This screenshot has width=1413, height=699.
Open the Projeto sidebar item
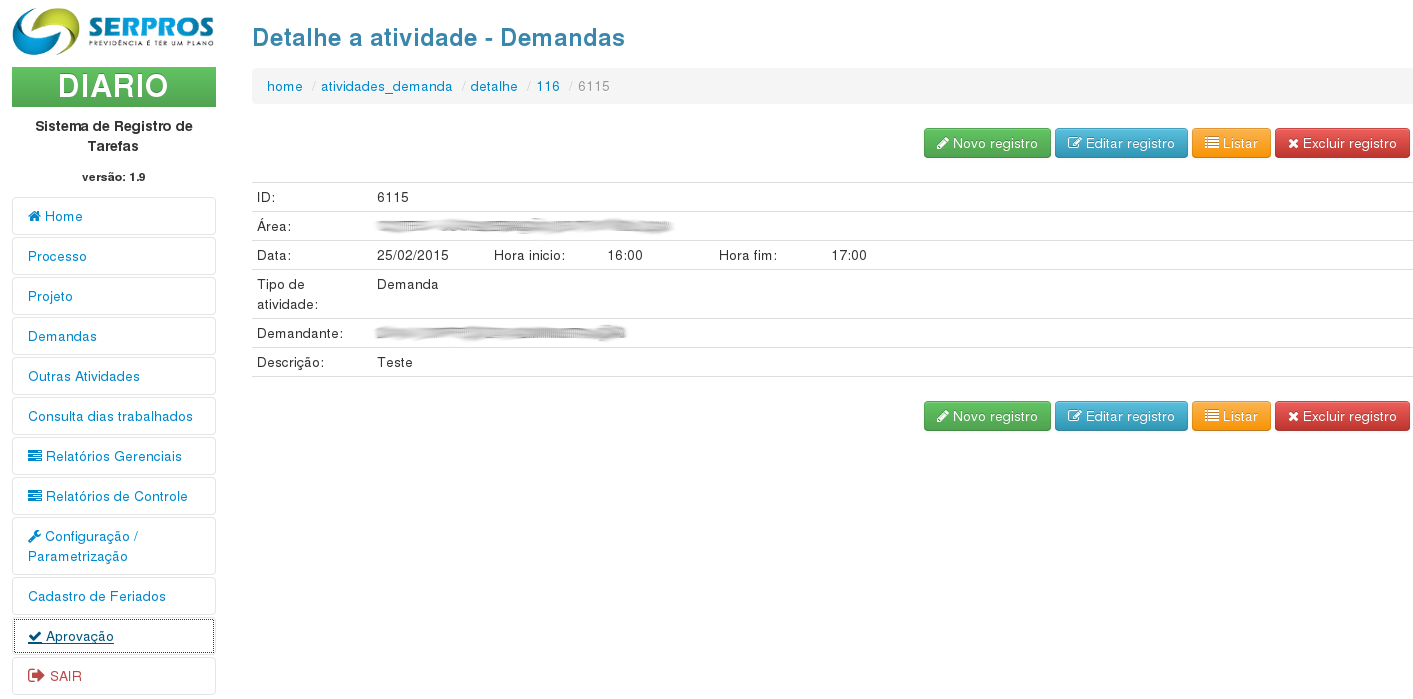(50, 296)
